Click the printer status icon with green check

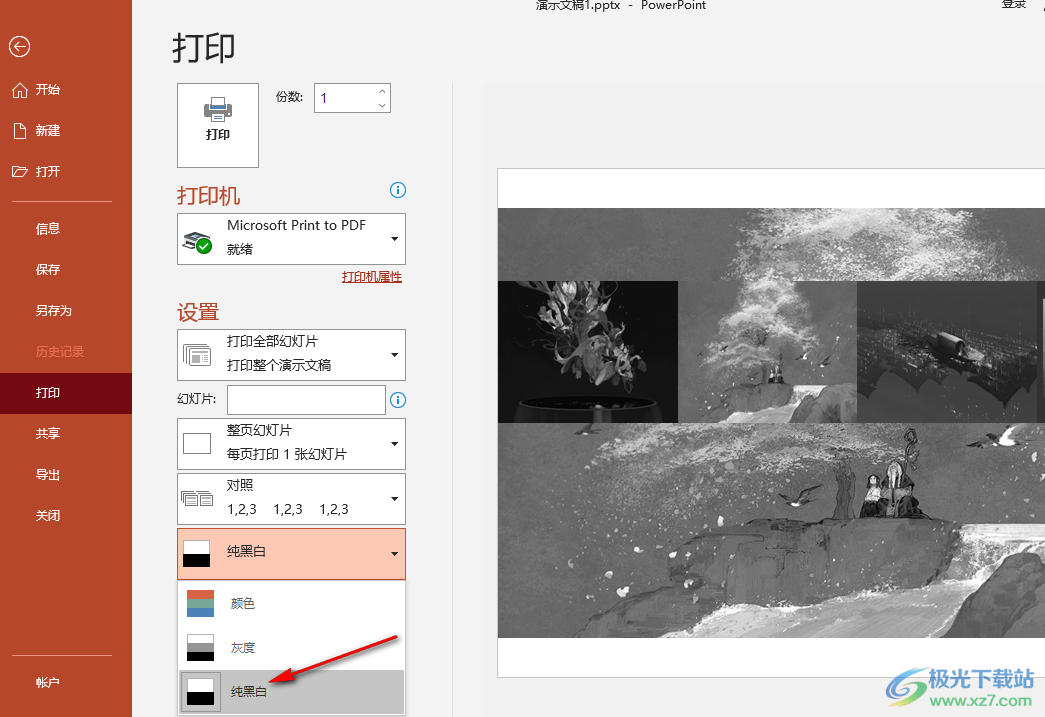click(197, 243)
